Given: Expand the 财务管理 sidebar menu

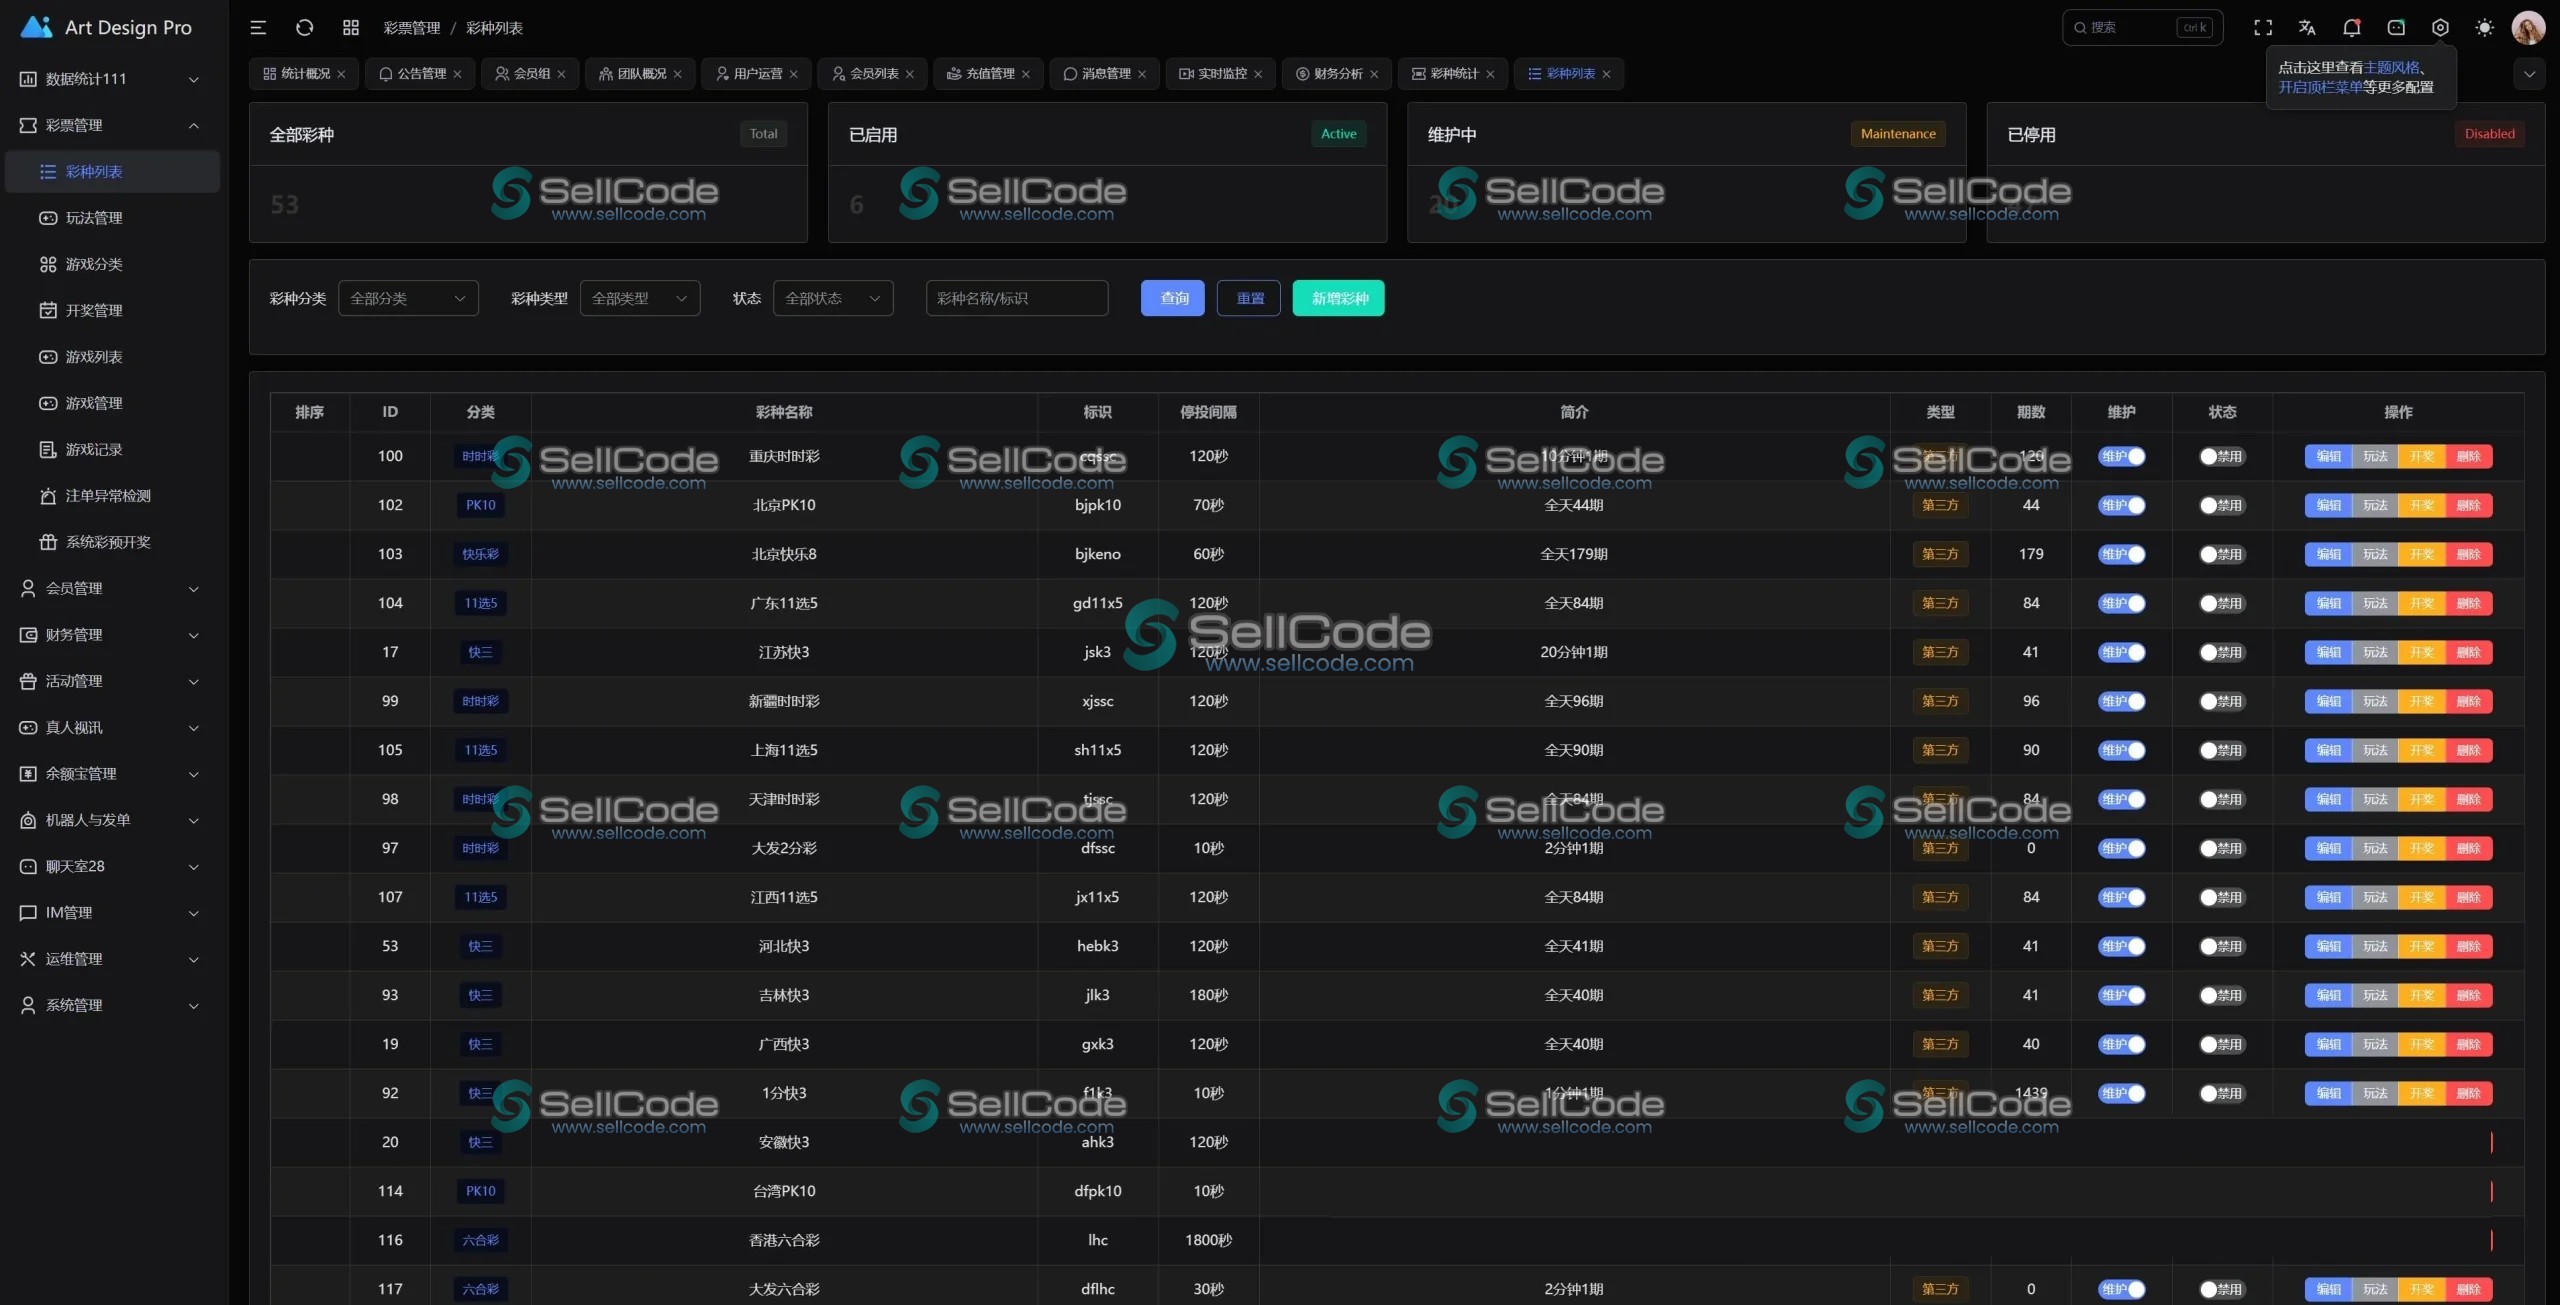Looking at the screenshot, I should click(110, 635).
